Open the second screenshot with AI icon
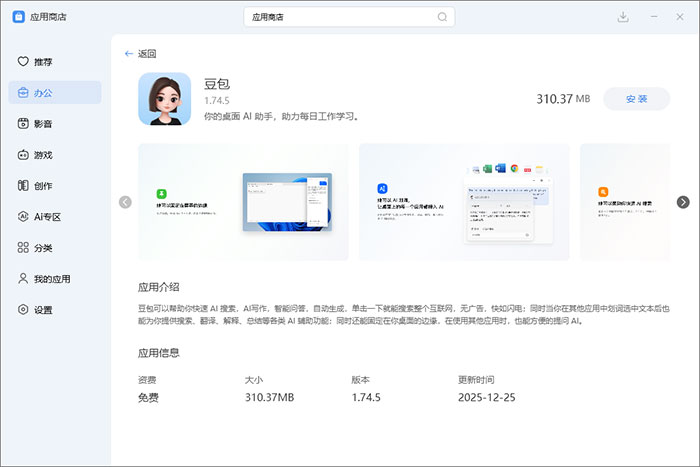The image size is (700, 467). [x=464, y=202]
